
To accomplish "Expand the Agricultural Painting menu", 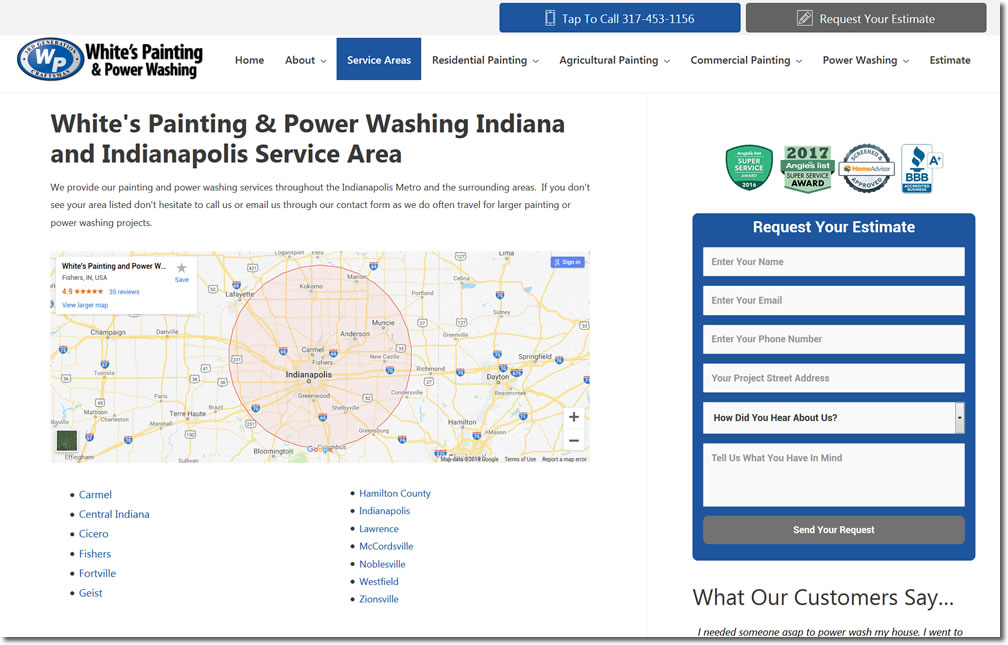I will tap(615, 60).
